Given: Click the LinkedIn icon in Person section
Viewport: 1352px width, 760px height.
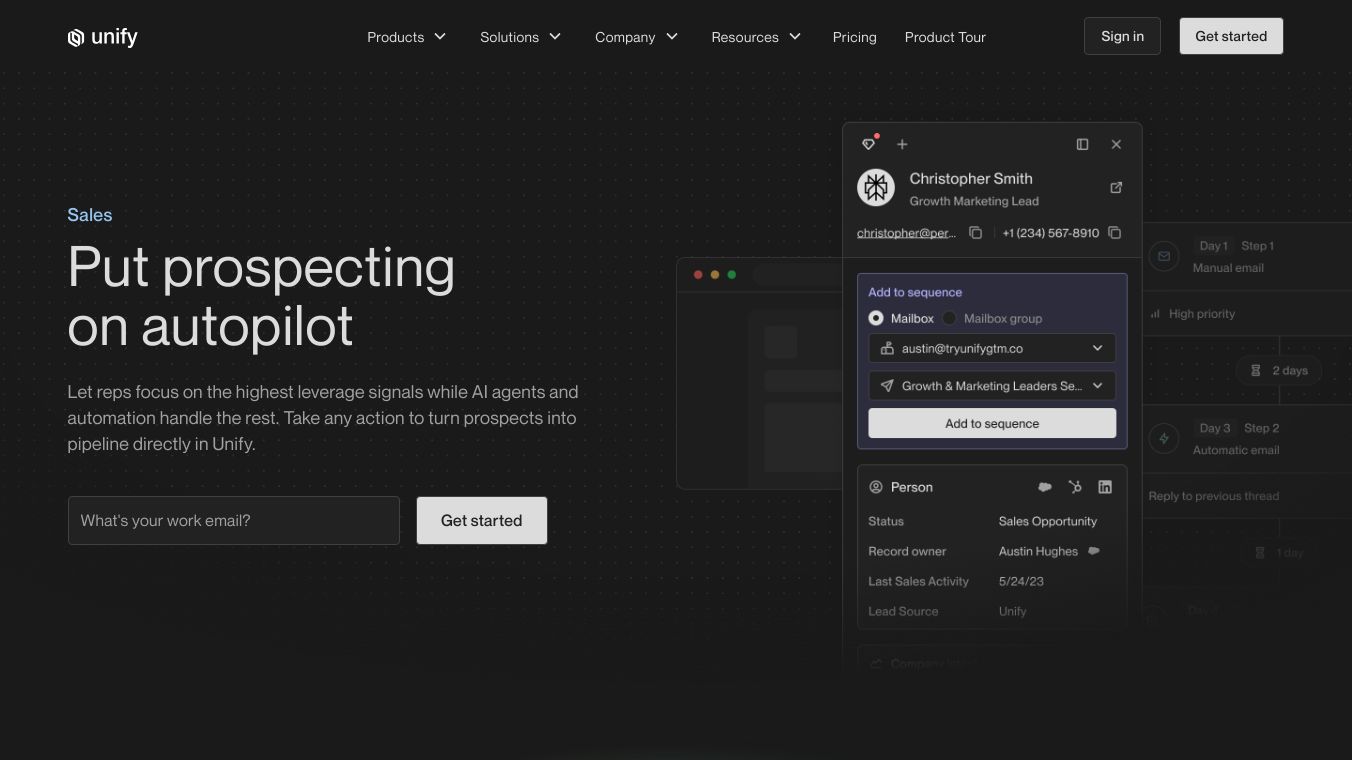Looking at the screenshot, I should pyautogui.click(x=1105, y=487).
